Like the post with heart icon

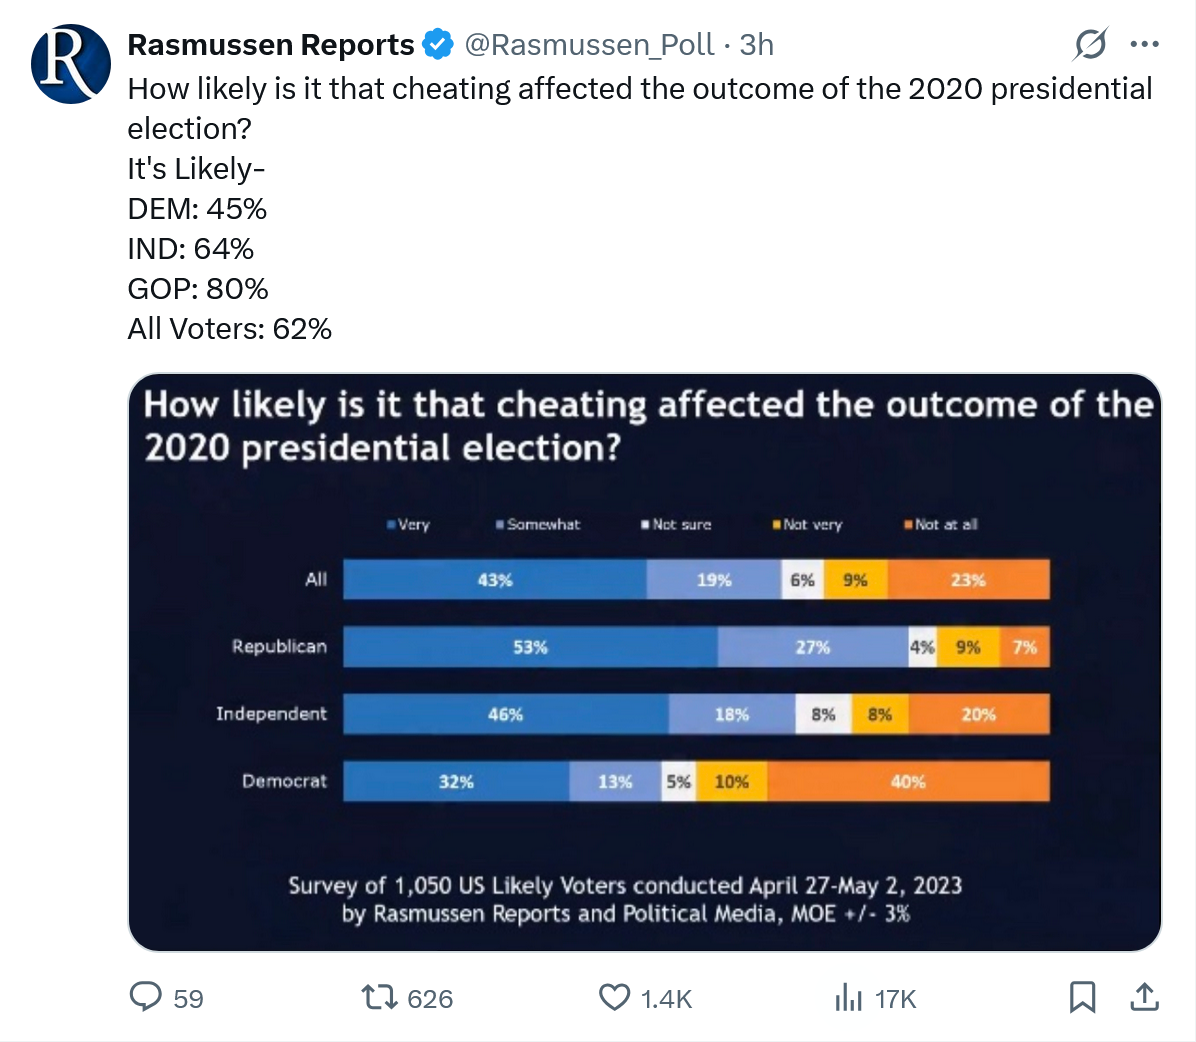pos(614,997)
